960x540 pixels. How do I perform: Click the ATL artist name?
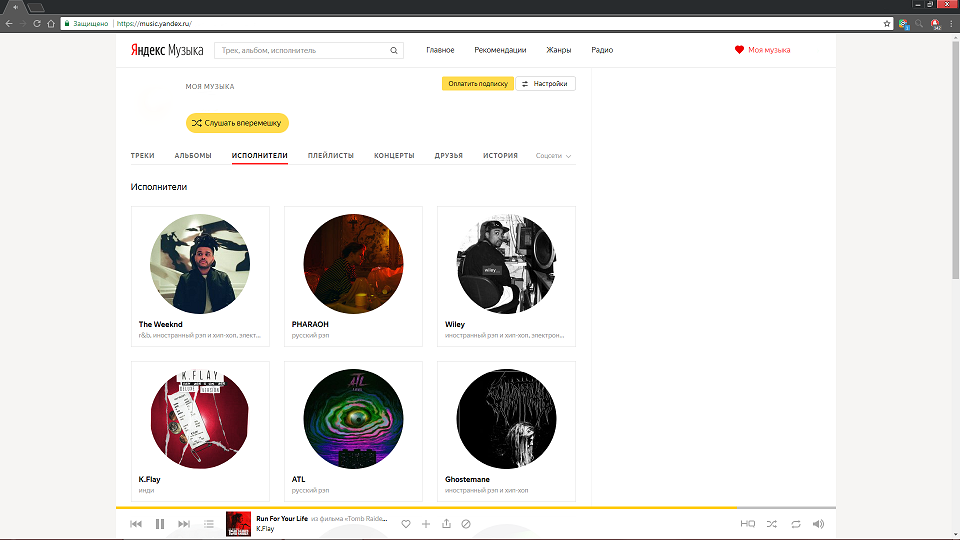click(298, 479)
